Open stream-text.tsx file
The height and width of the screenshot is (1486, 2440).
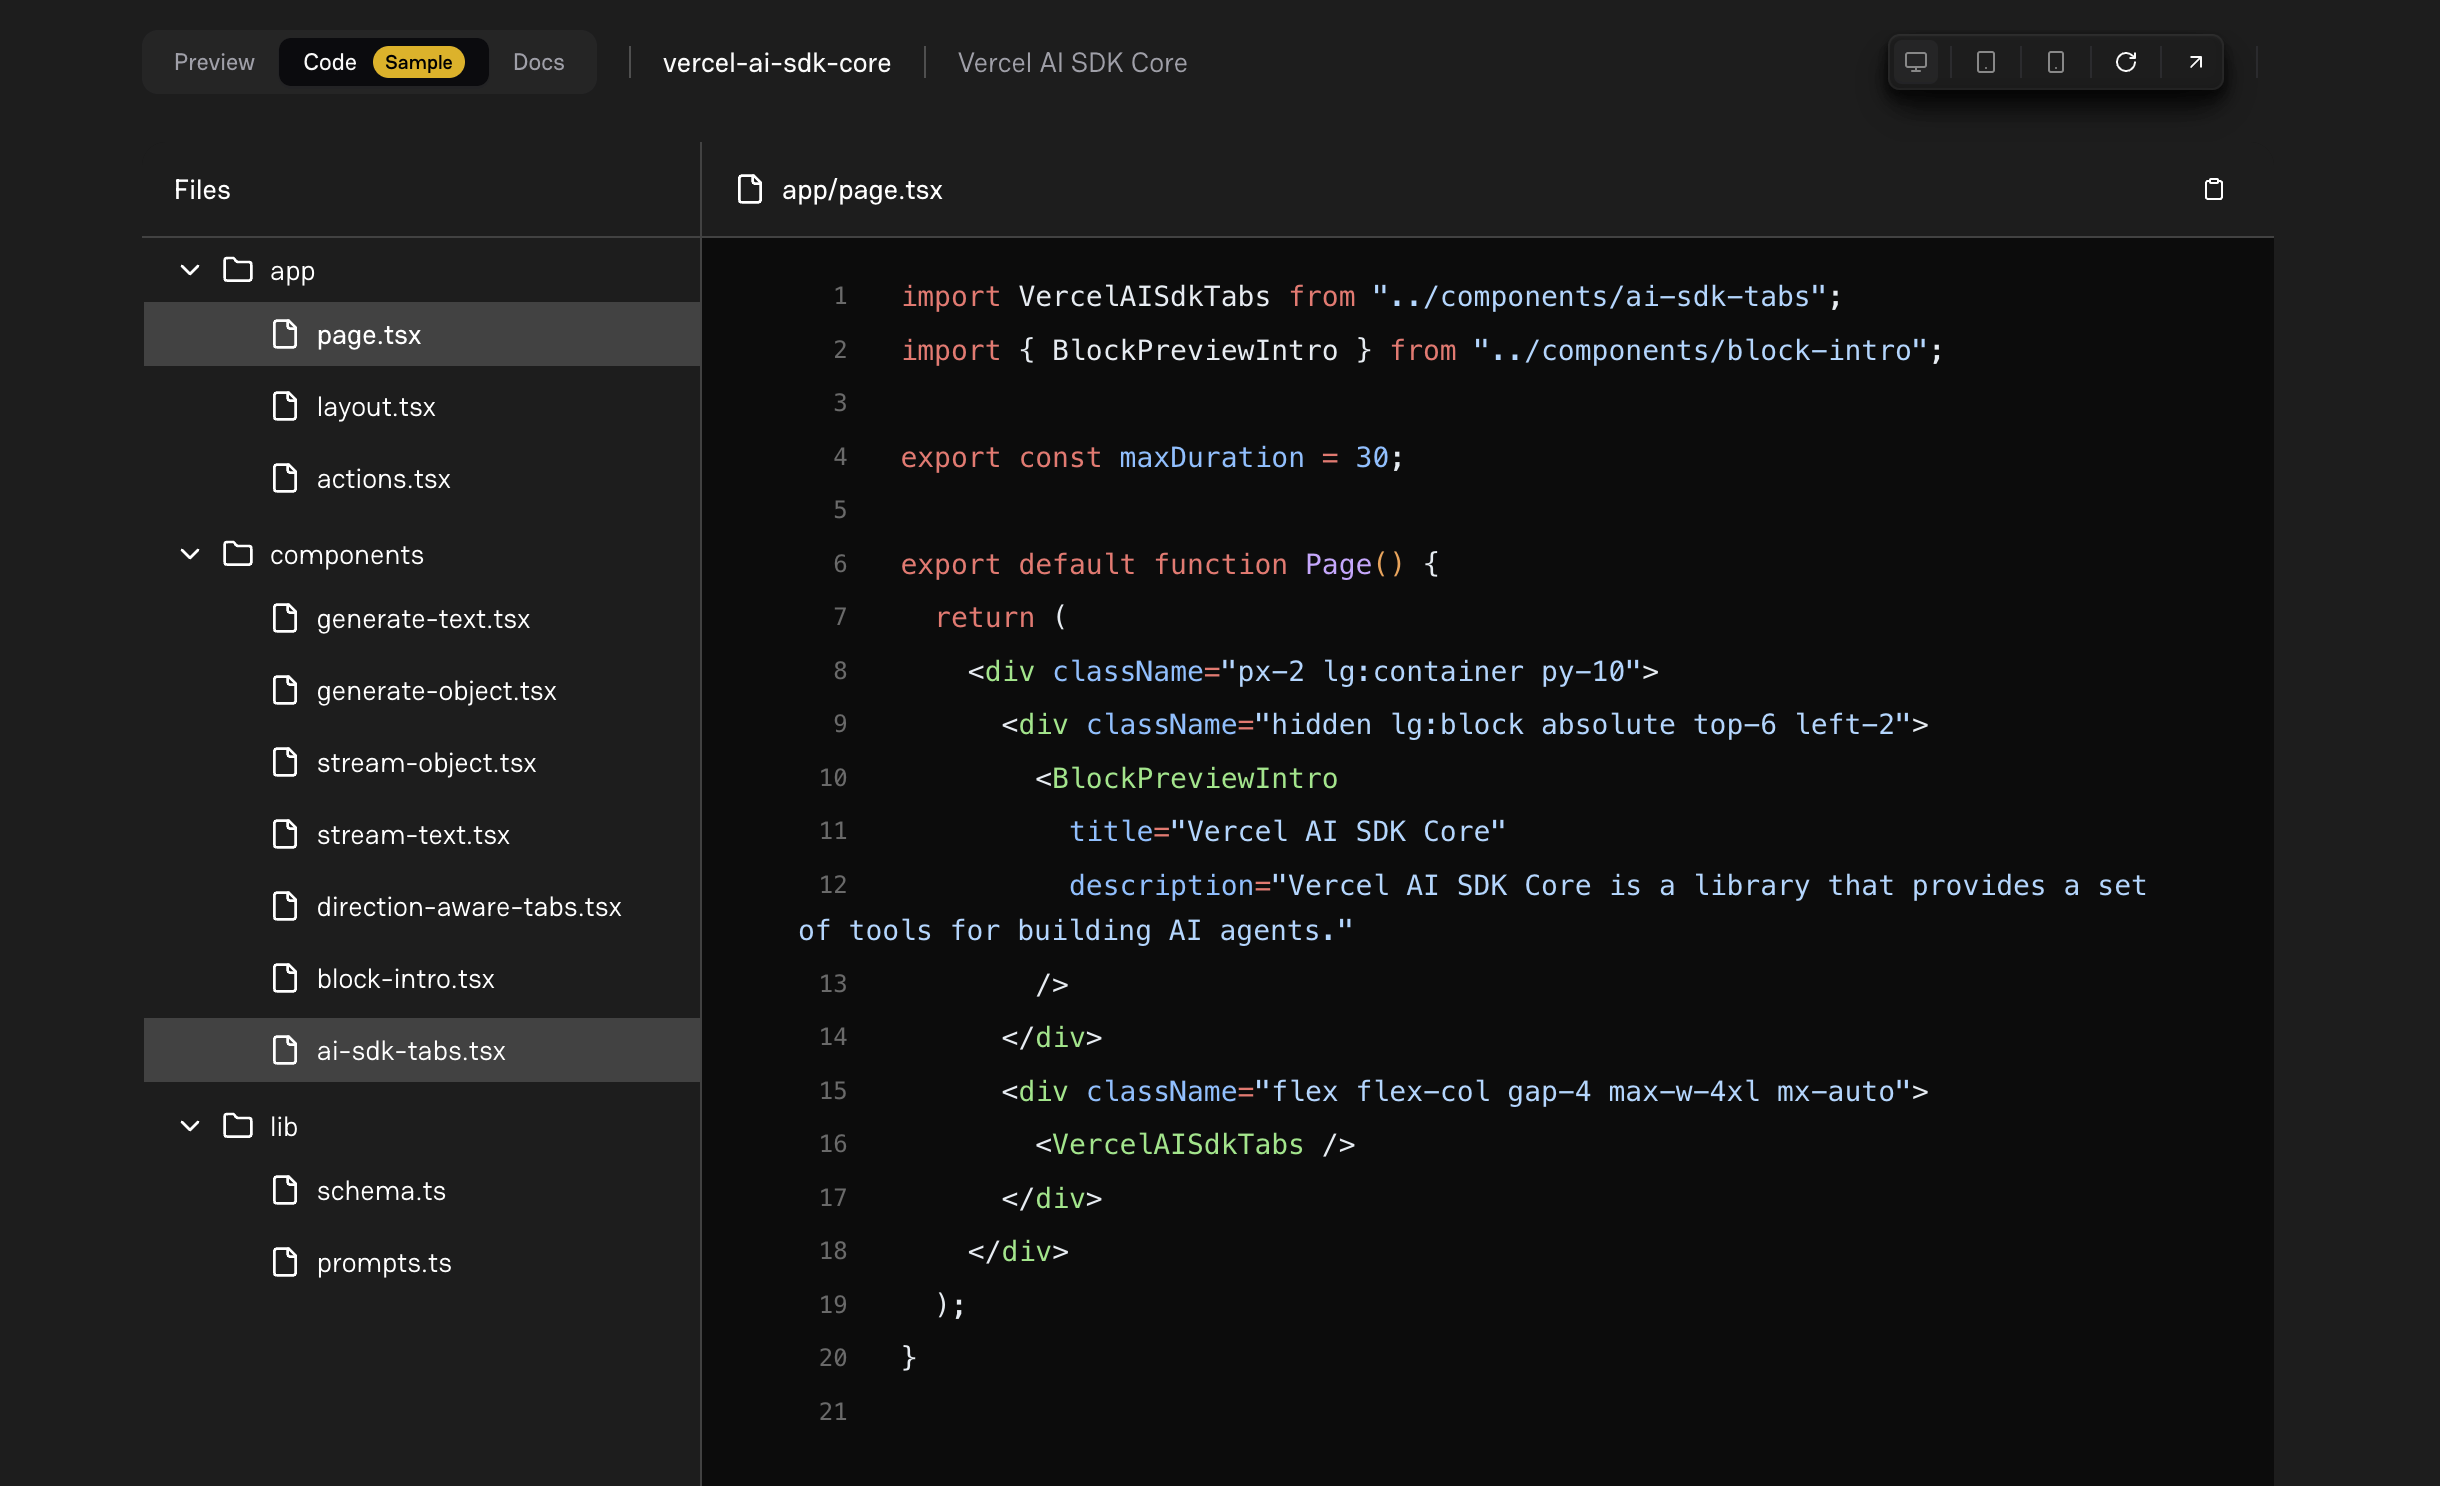click(x=422, y=834)
